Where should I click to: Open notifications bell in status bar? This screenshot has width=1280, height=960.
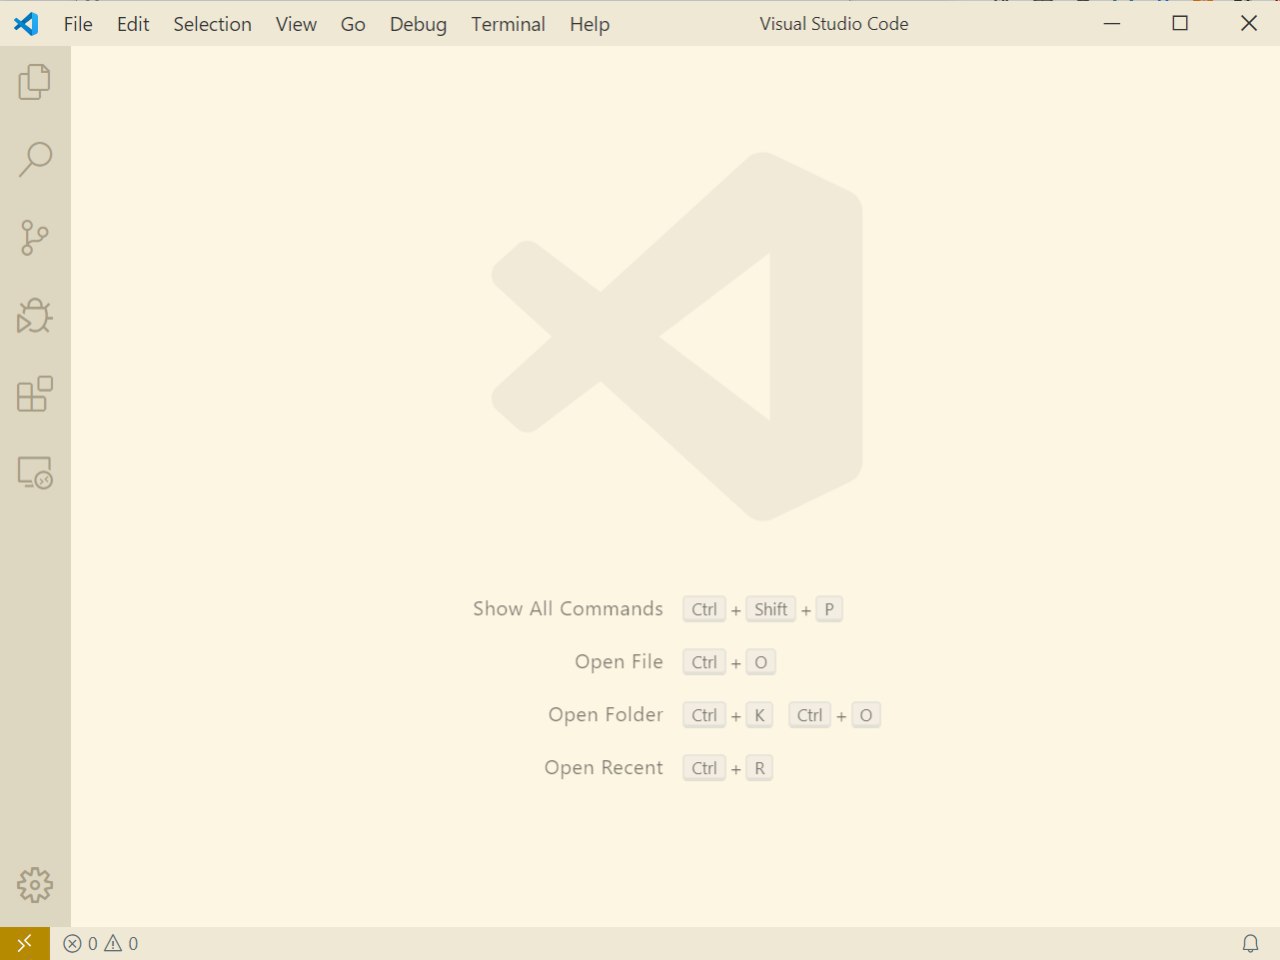click(x=1250, y=943)
